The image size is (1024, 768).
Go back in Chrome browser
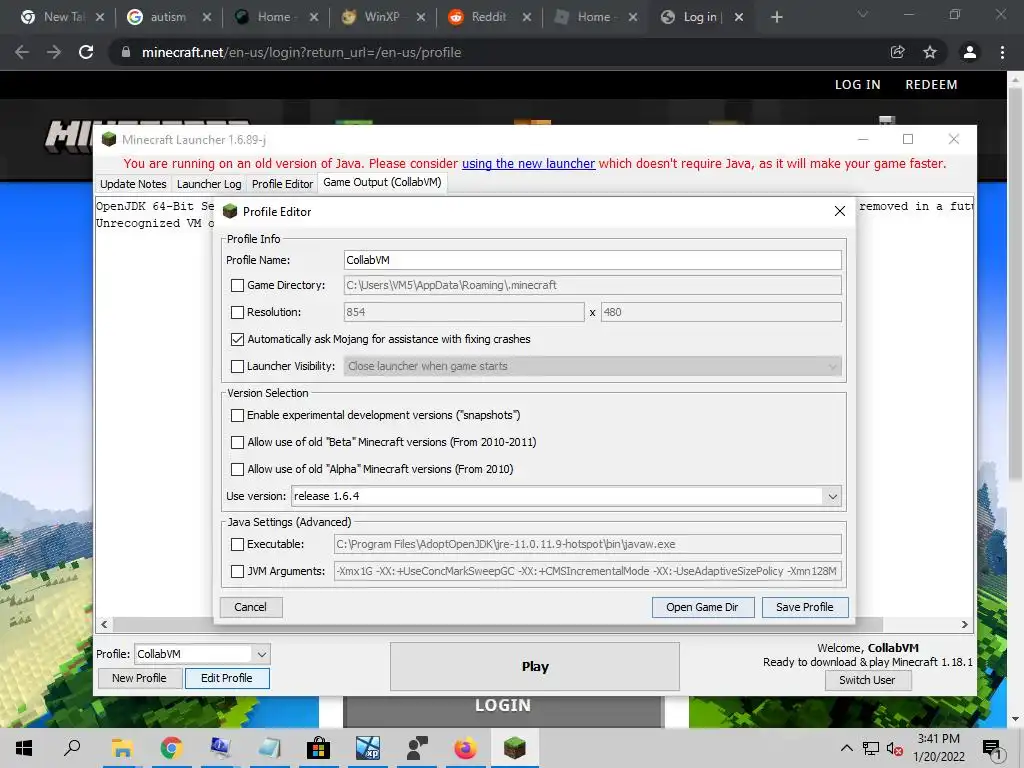(x=22, y=52)
